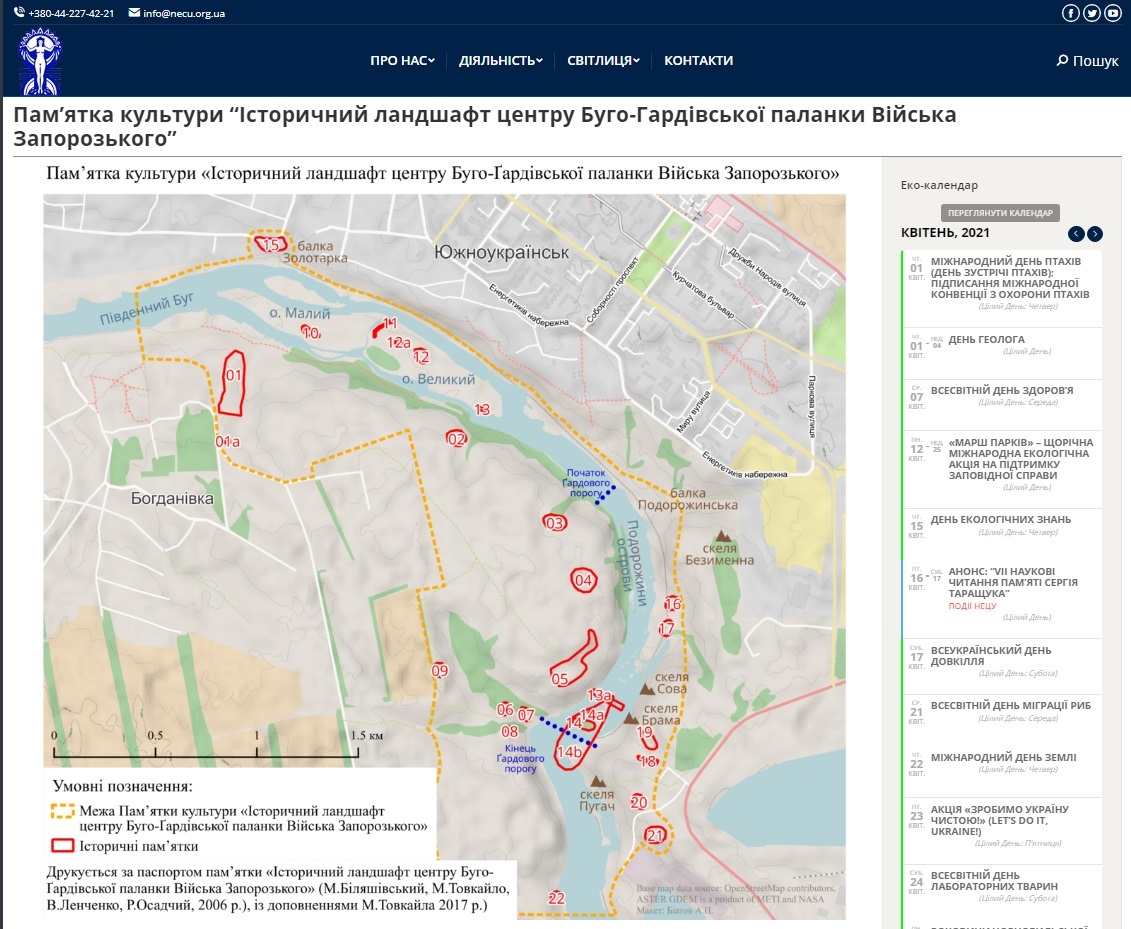Open ВСЕСВІТНІЙ ДЕНЬ ЗДОРОВ'Я event

coord(1001,390)
